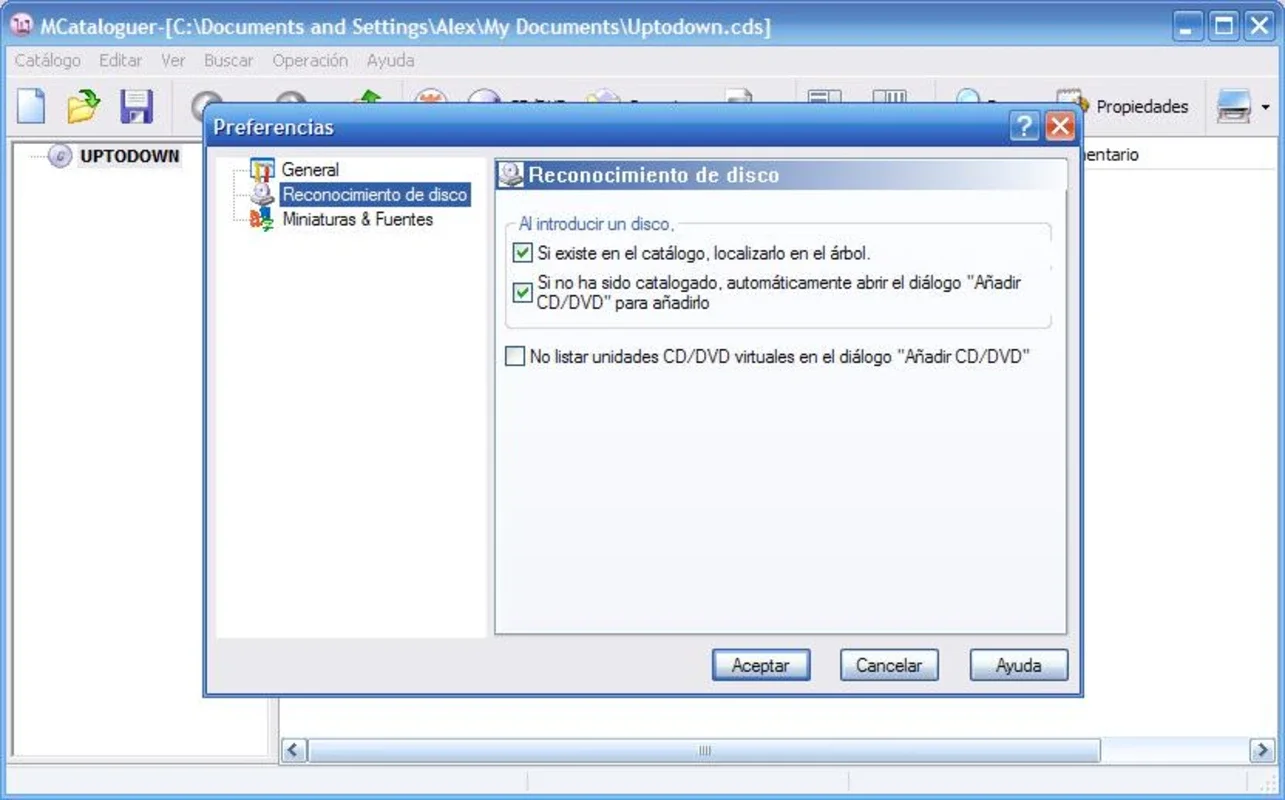The image size is (1285, 800).
Task: Click the Cancelar button
Action: [x=889, y=665]
